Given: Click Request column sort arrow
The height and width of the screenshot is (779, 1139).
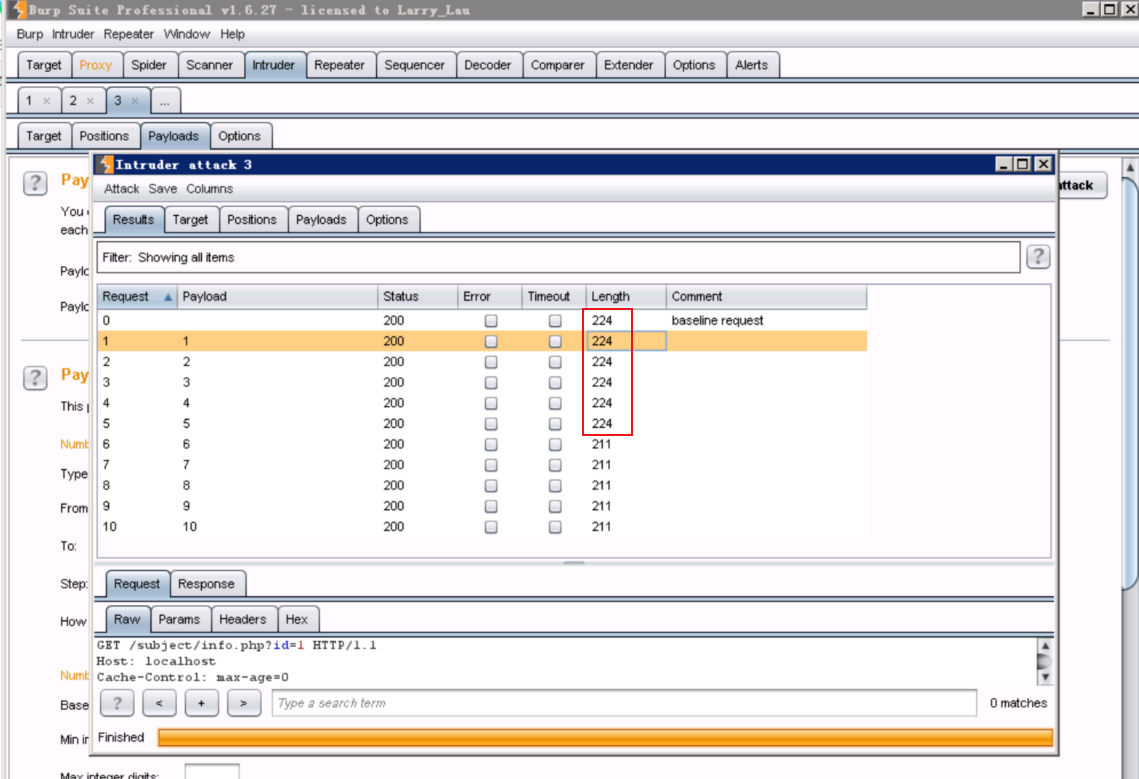Looking at the screenshot, I should [168, 296].
